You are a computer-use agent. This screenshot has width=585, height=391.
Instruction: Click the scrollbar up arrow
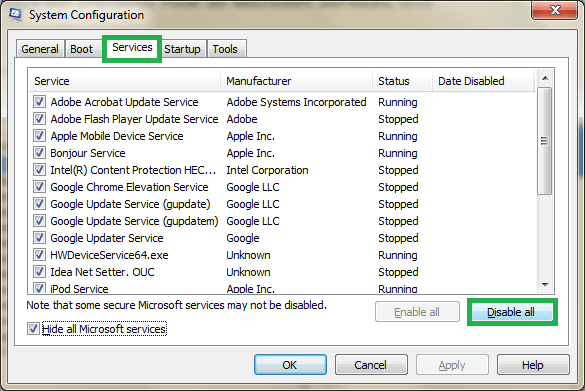pyautogui.click(x=545, y=78)
